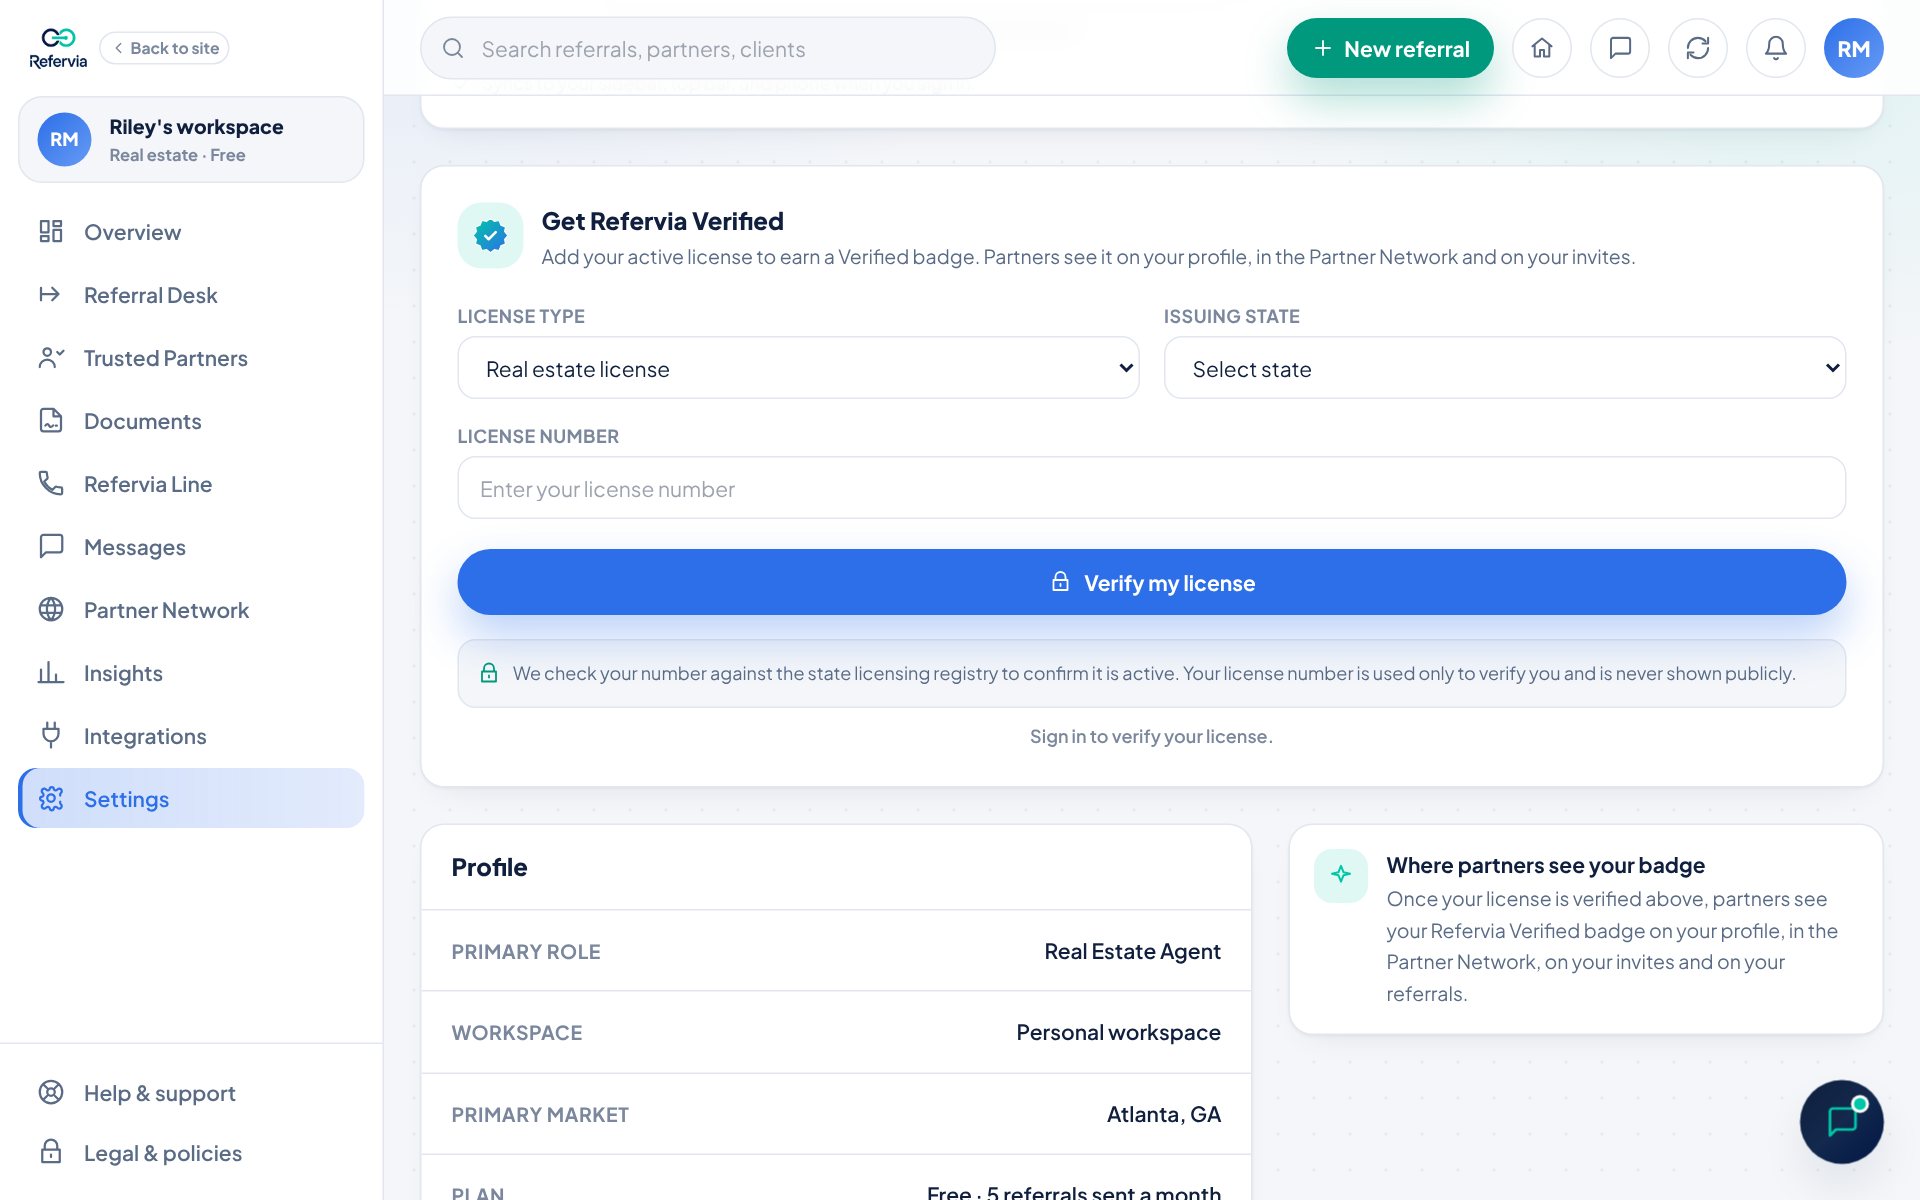Click Back to site button
The image size is (1920, 1200).
pyautogui.click(x=164, y=48)
